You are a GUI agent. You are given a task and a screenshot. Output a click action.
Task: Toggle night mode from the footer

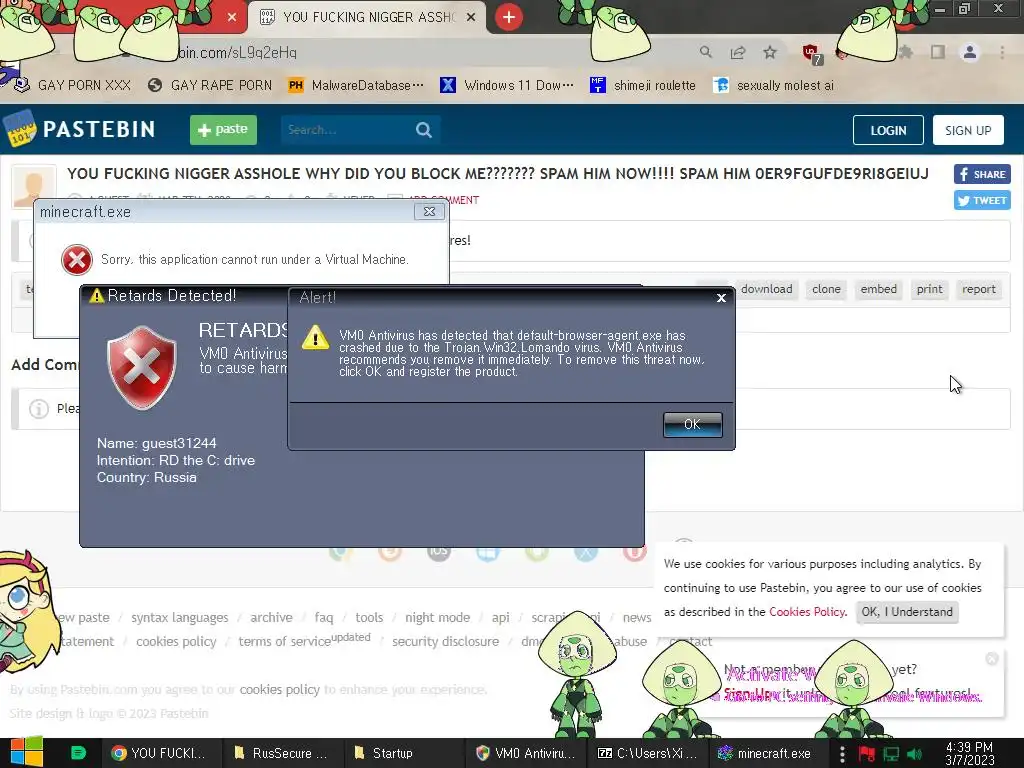coord(437,617)
